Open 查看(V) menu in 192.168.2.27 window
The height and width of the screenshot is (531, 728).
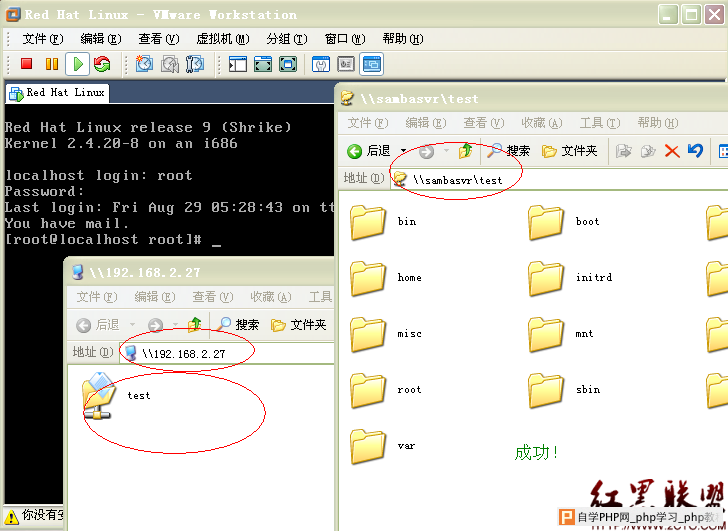pos(213,297)
